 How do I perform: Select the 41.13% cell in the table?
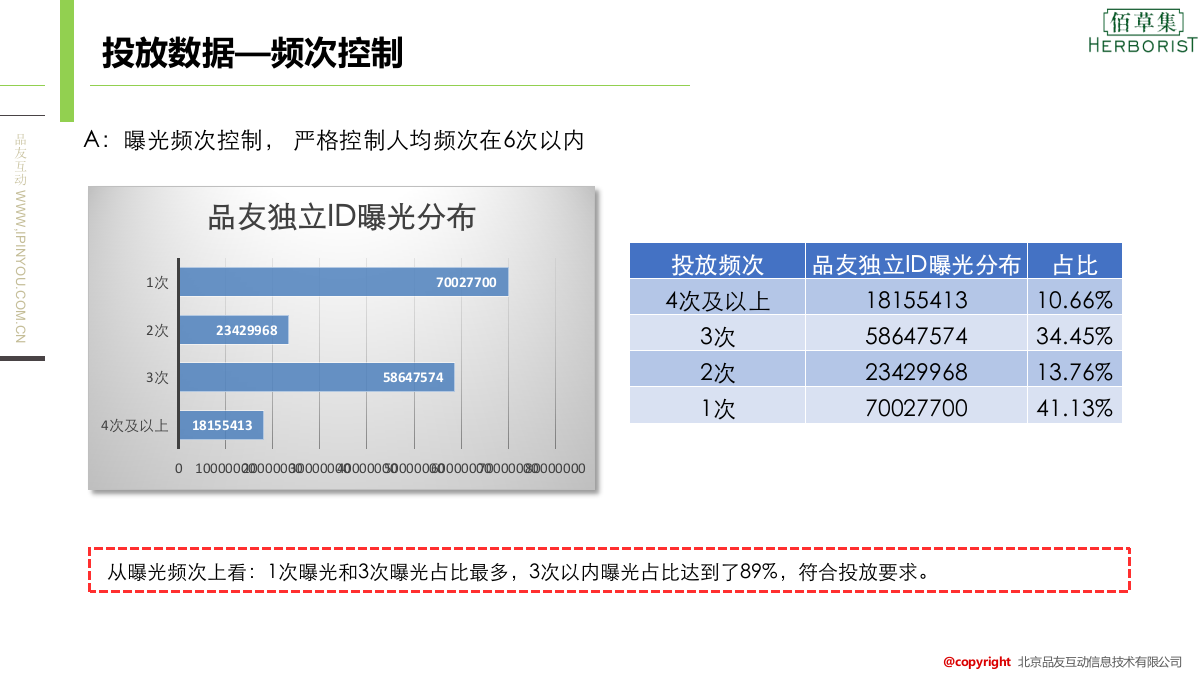[x=1076, y=405]
